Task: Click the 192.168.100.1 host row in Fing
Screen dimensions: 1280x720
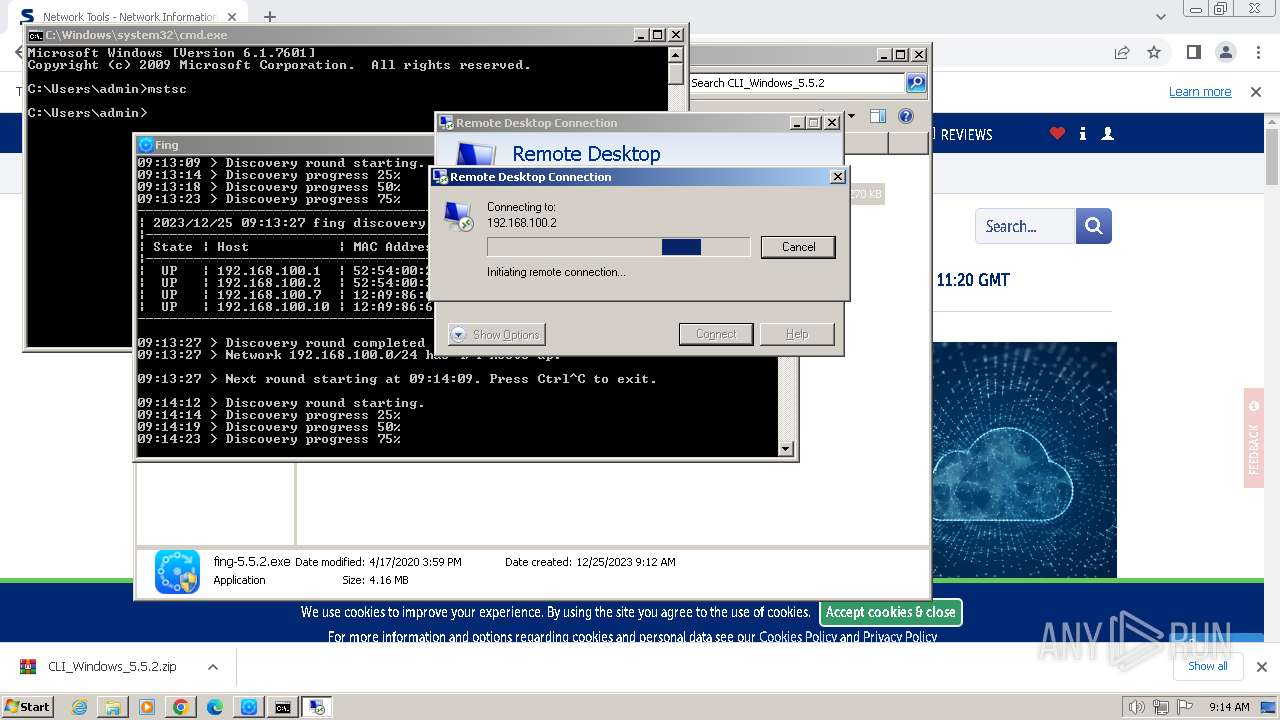Action: coord(285,271)
